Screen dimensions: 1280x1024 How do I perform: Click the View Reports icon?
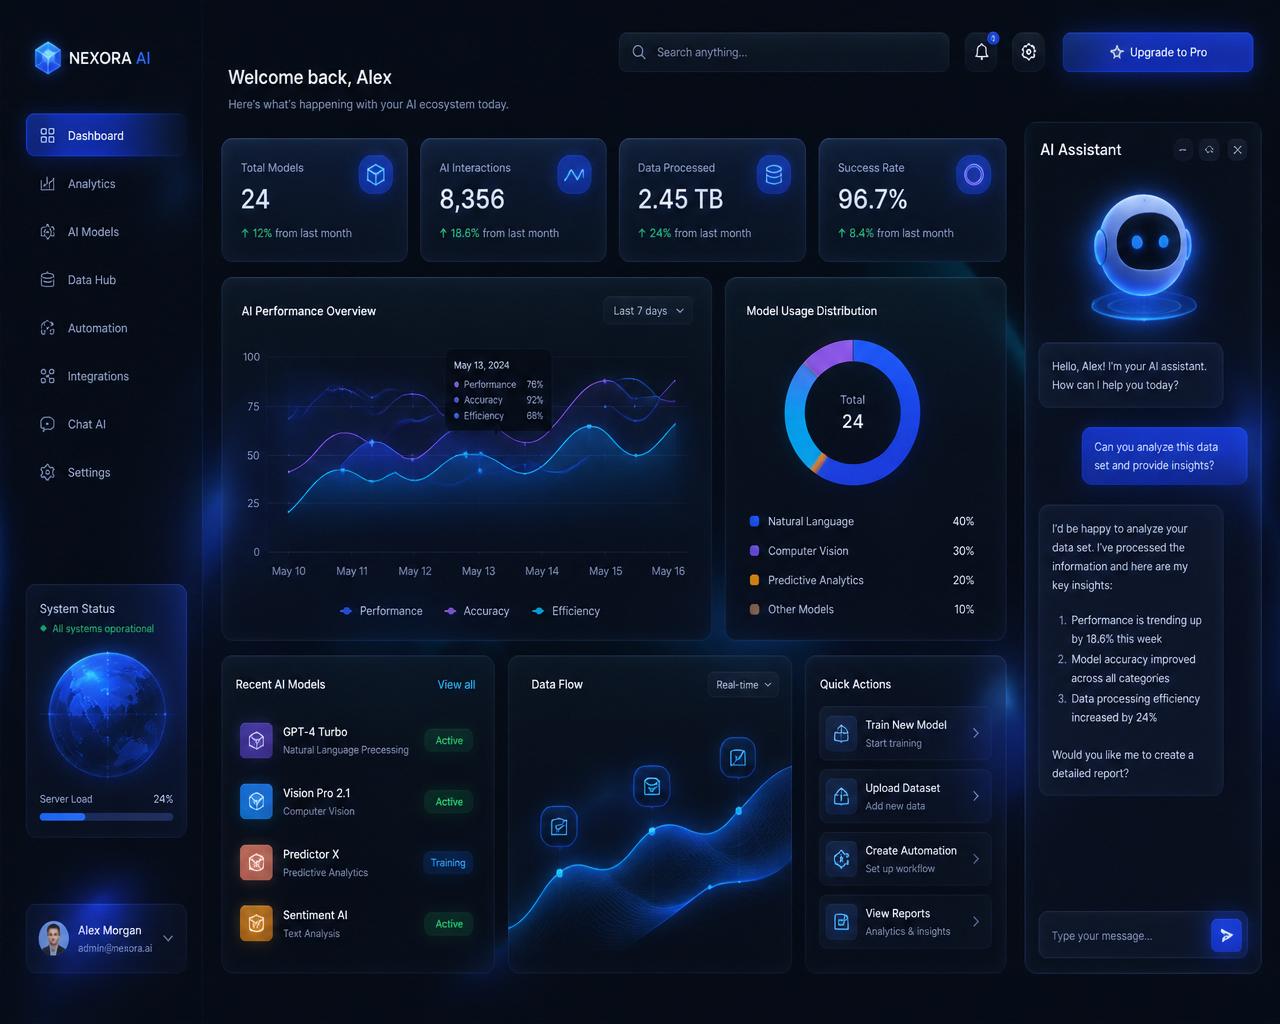point(841,921)
